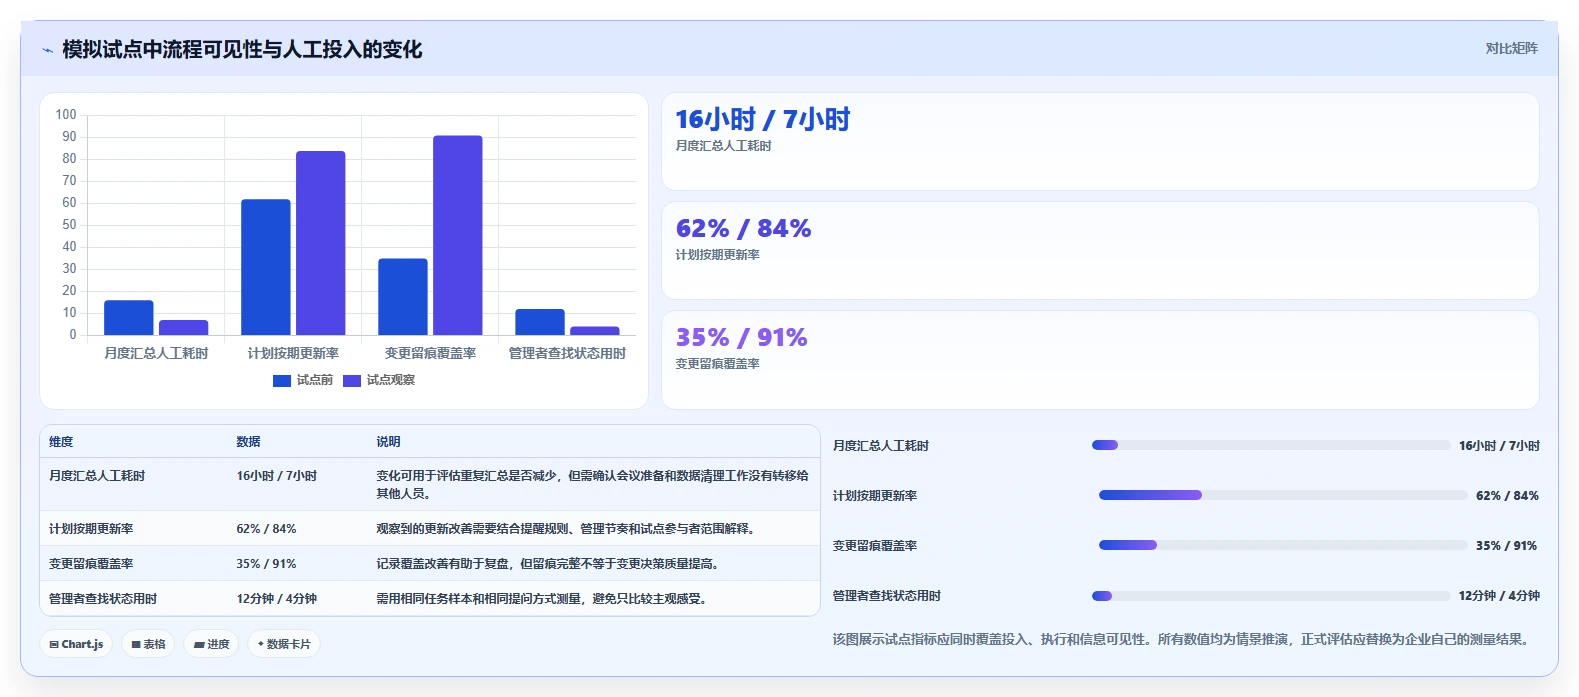Click the 维度 column header

pyautogui.click(x=61, y=442)
